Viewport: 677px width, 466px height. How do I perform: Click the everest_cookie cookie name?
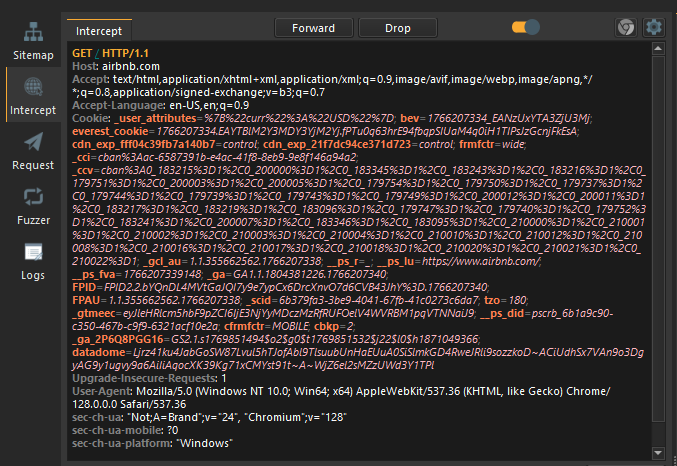pos(110,131)
